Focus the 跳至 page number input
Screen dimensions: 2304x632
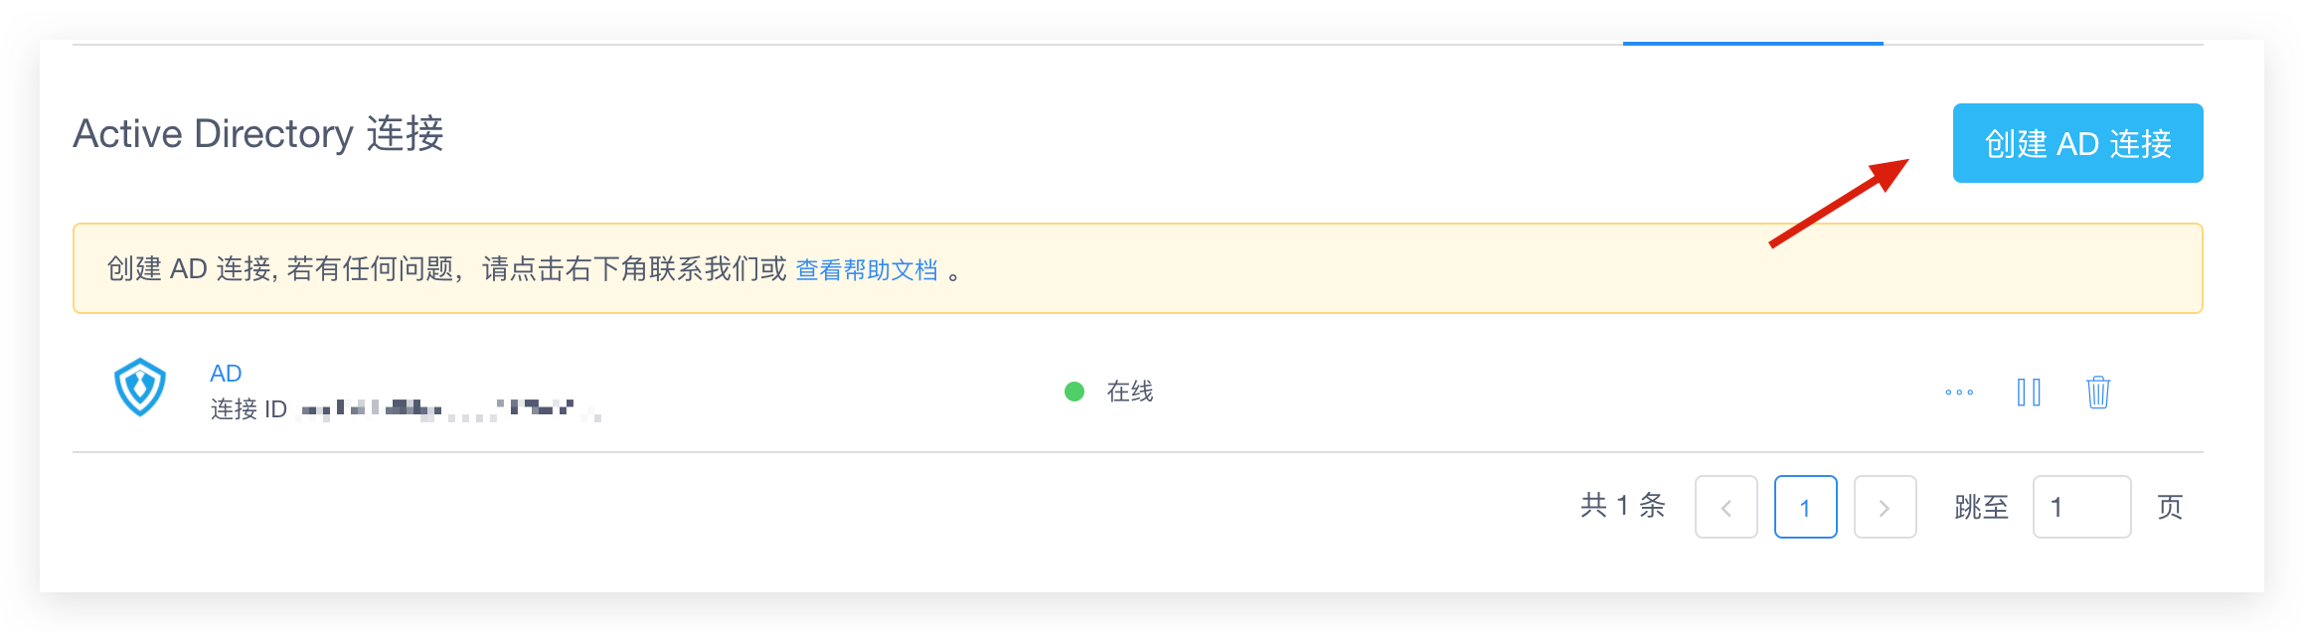[x=2080, y=508]
